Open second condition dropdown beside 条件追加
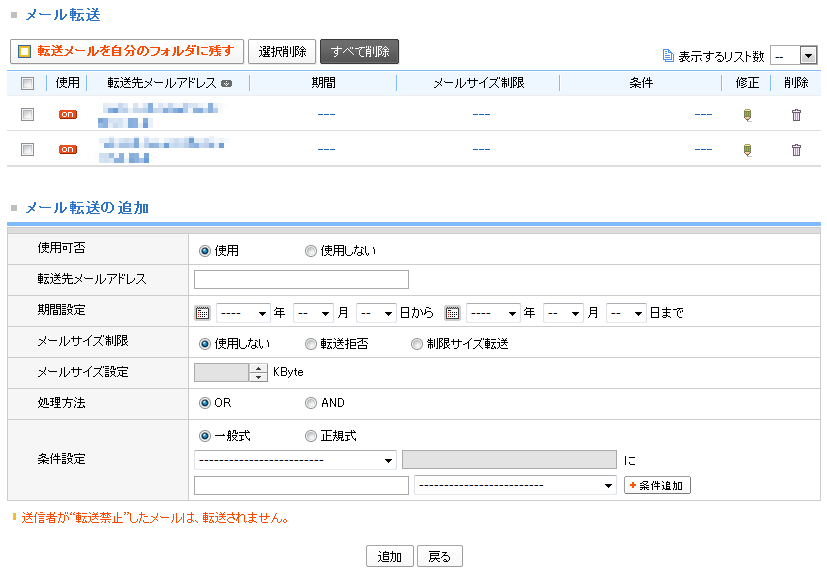The height and width of the screenshot is (573, 827). [515, 485]
